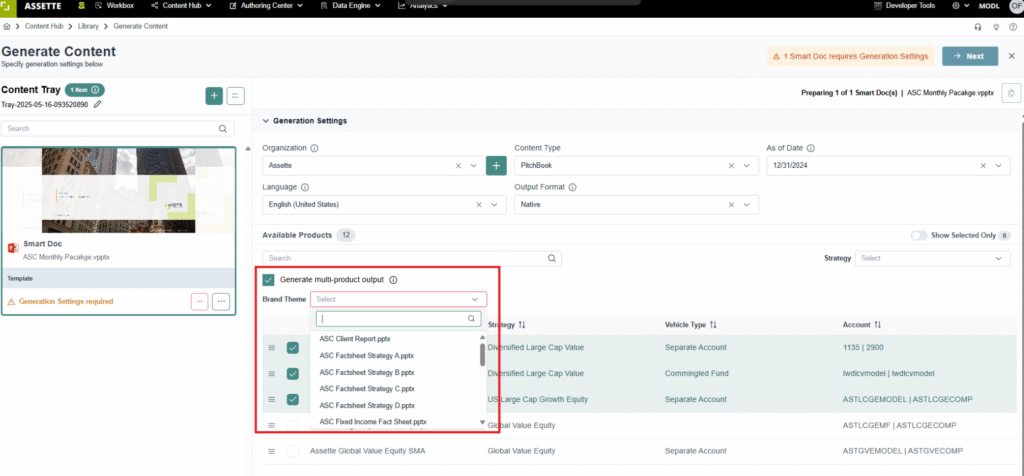Open the headset support icon
Image resolution: width=1024 pixels, height=476 pixels.
tap(978, 27)
